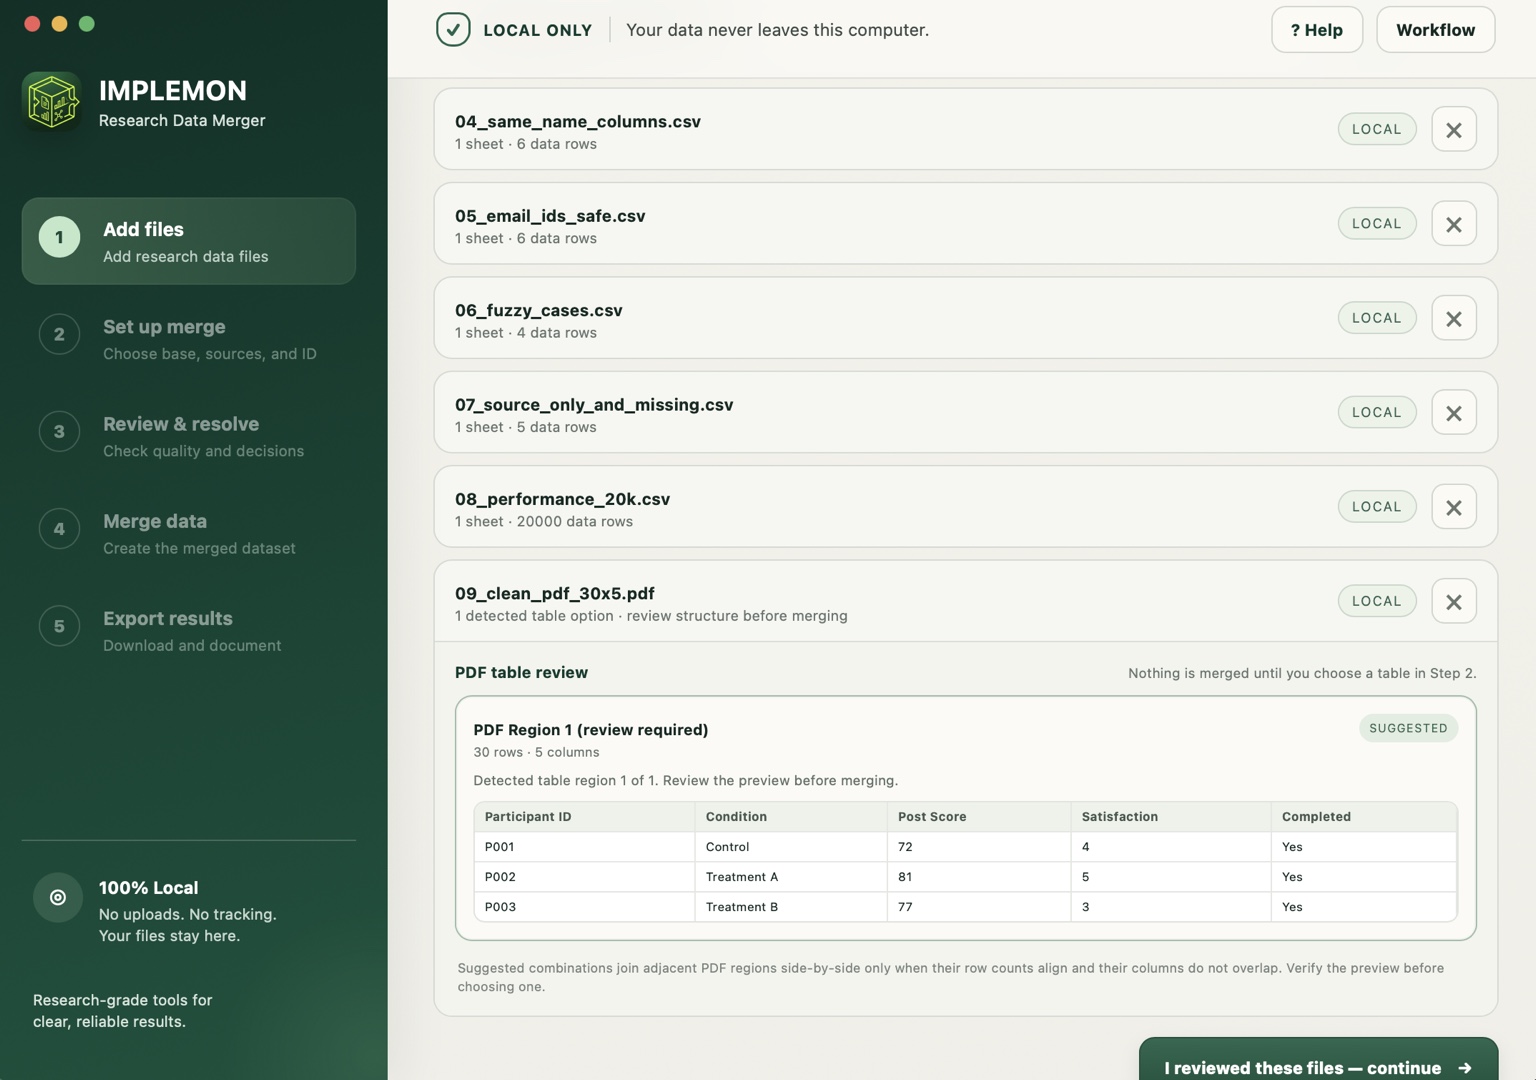Remove 04_same_name_columns.csv with its X icon
The image size is (1536, 1080).
point(1454,130)
